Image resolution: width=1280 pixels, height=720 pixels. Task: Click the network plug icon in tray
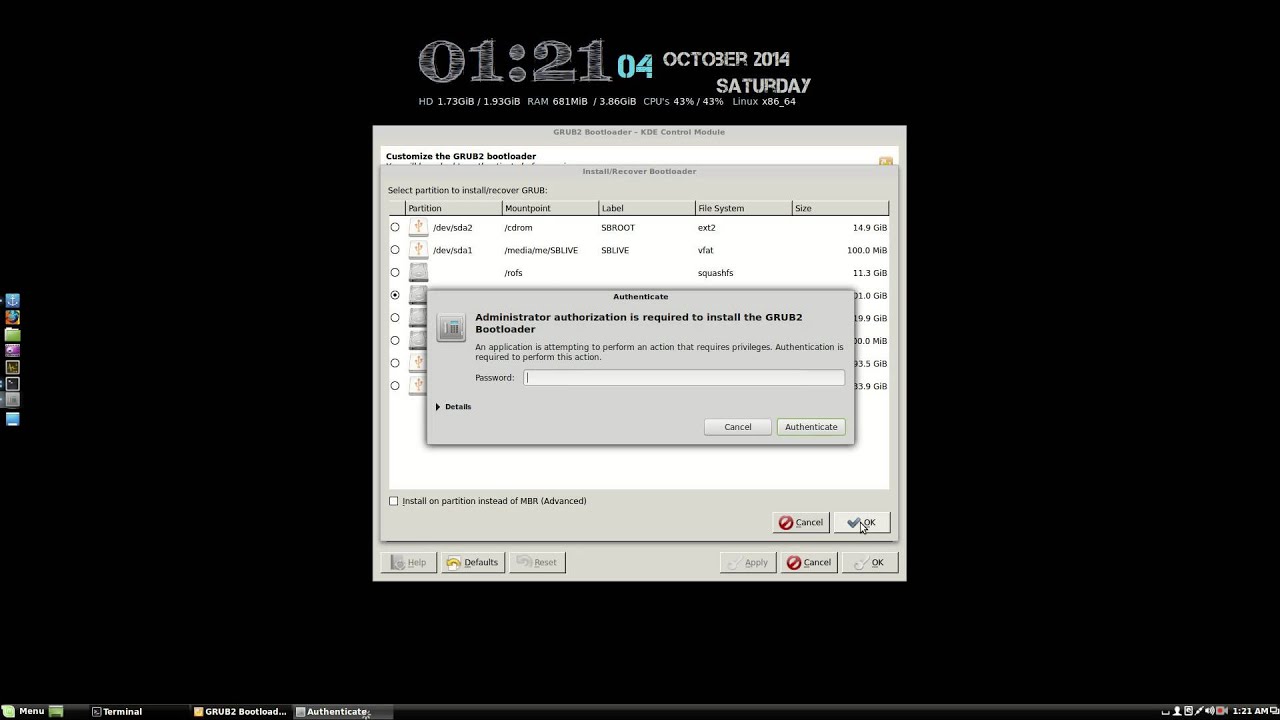[x=1199, y=710]
